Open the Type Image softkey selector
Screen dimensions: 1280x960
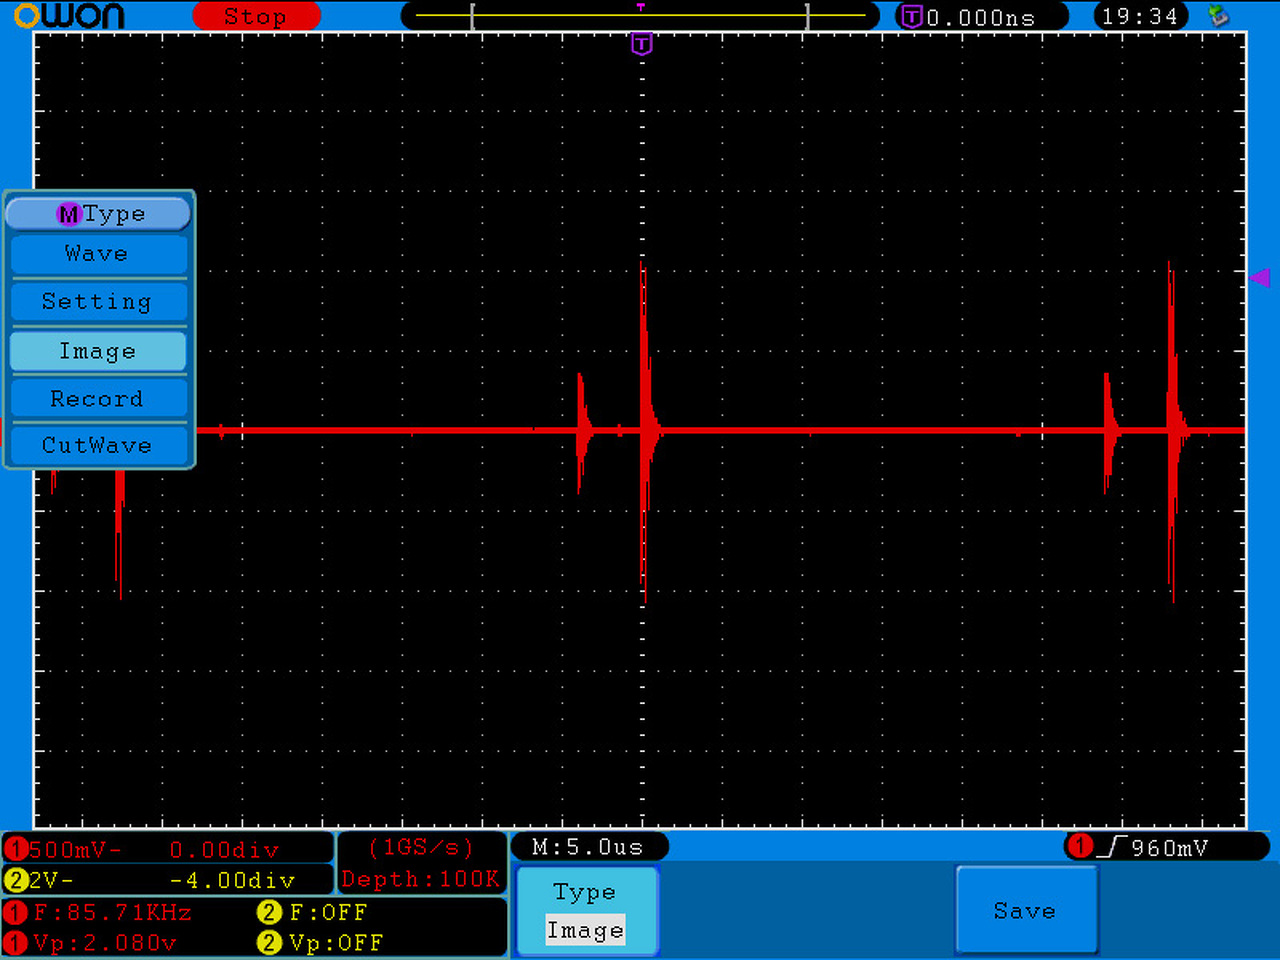coord(587,911)
